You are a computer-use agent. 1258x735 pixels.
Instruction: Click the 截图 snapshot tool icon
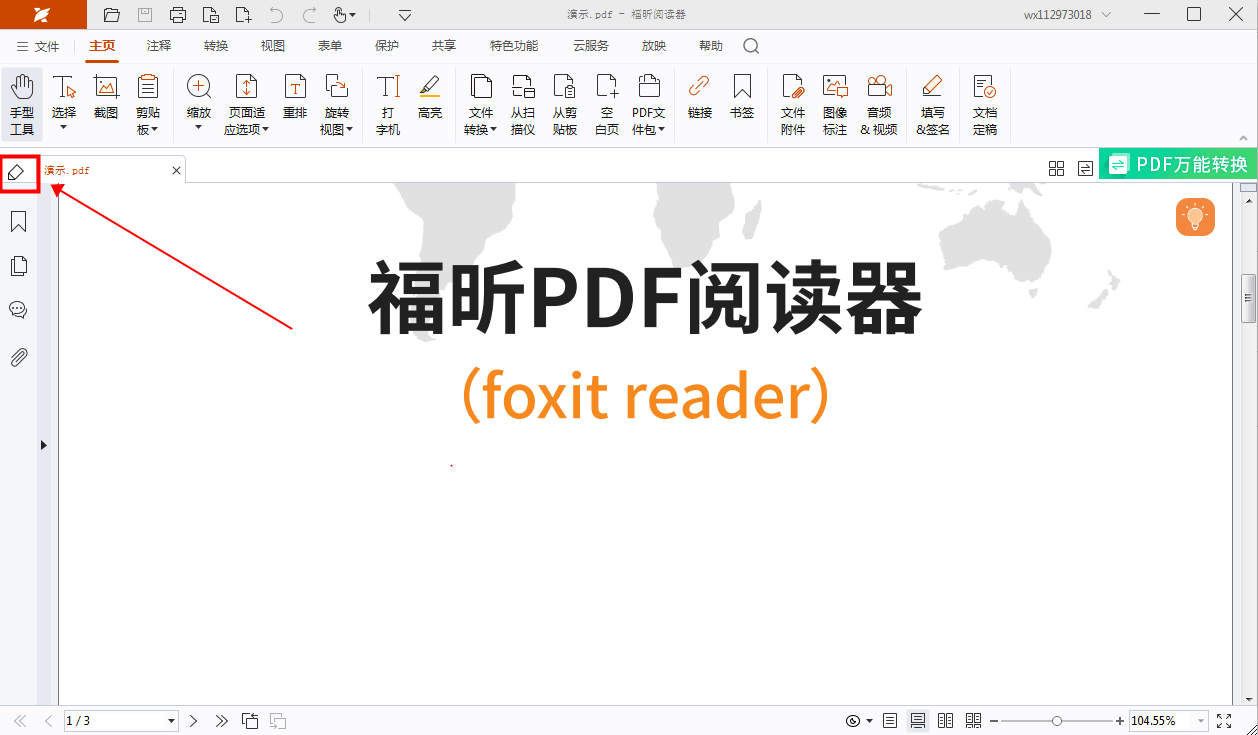[106, 98]
